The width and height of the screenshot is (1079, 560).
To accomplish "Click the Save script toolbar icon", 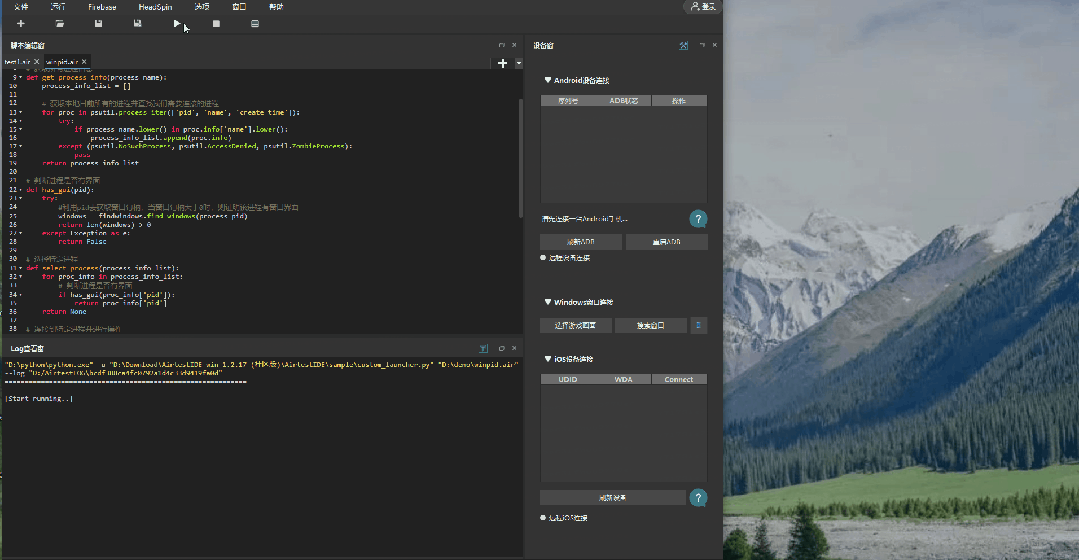I will click(98, 23).
